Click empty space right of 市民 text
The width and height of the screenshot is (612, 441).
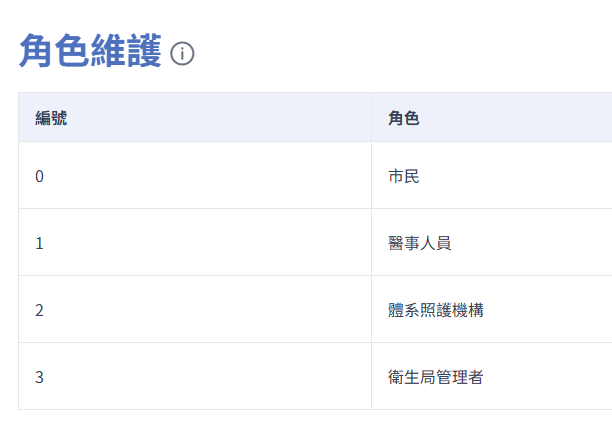click(x=520, y=176)
